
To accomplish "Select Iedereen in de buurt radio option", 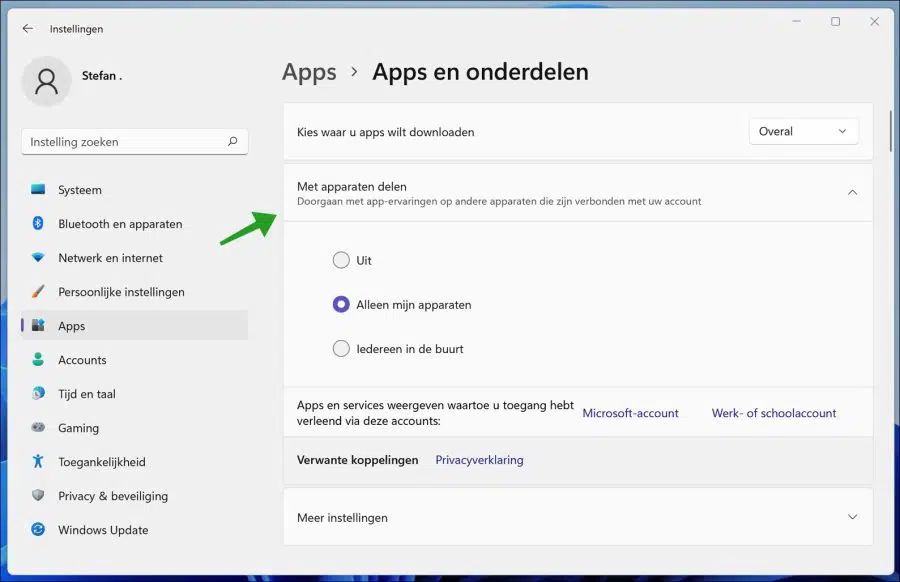I will tap(341, 348).
